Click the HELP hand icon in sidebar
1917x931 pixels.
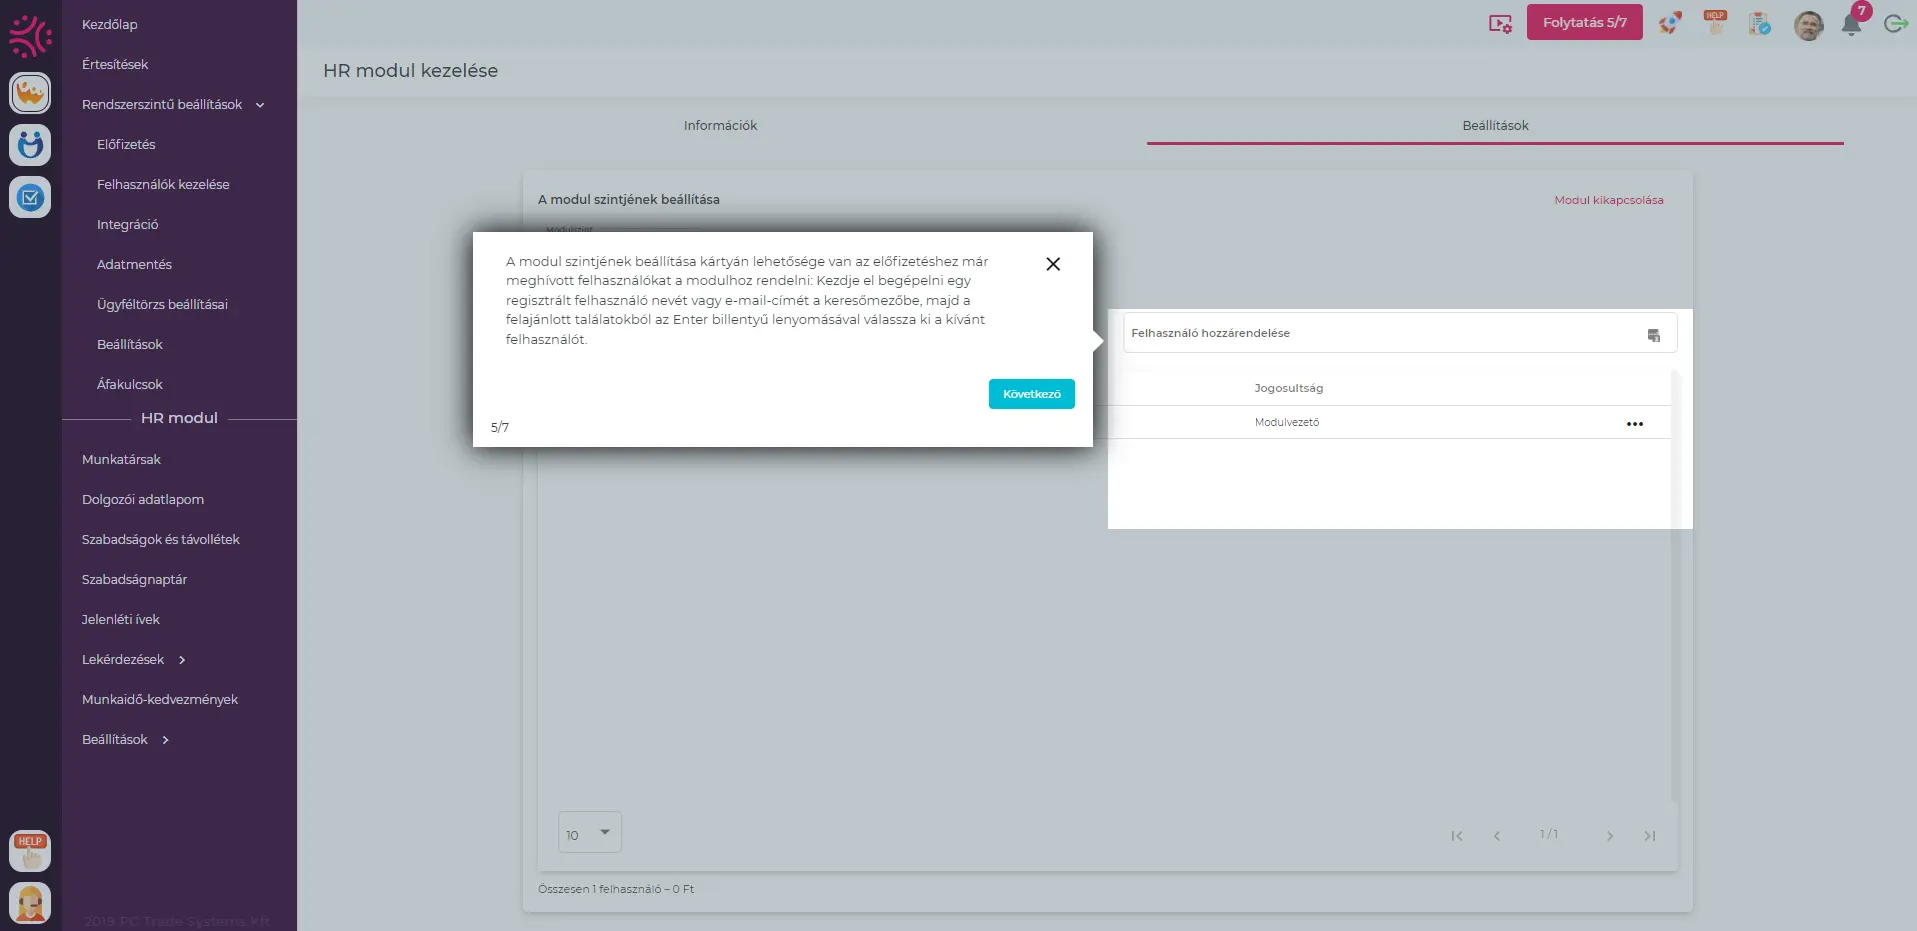point(30,851)
